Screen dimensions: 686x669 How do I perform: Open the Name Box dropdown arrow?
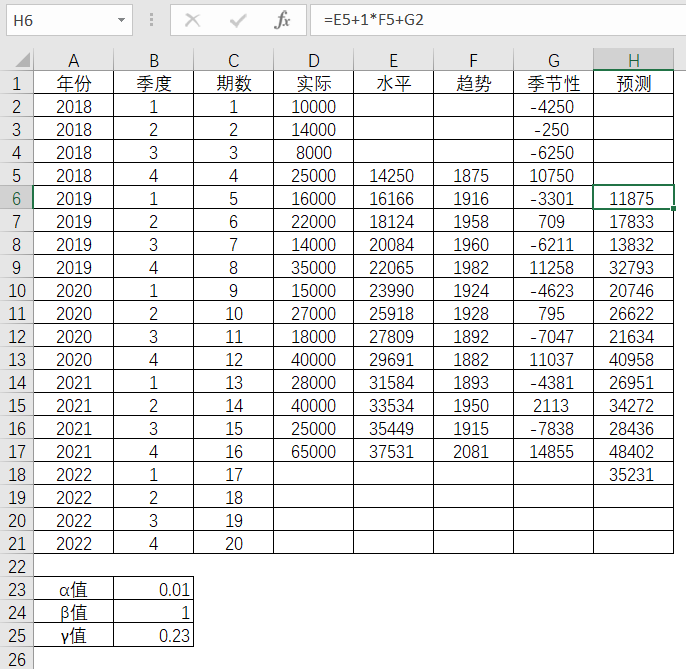pyautogui.click(x=121, y=20)
